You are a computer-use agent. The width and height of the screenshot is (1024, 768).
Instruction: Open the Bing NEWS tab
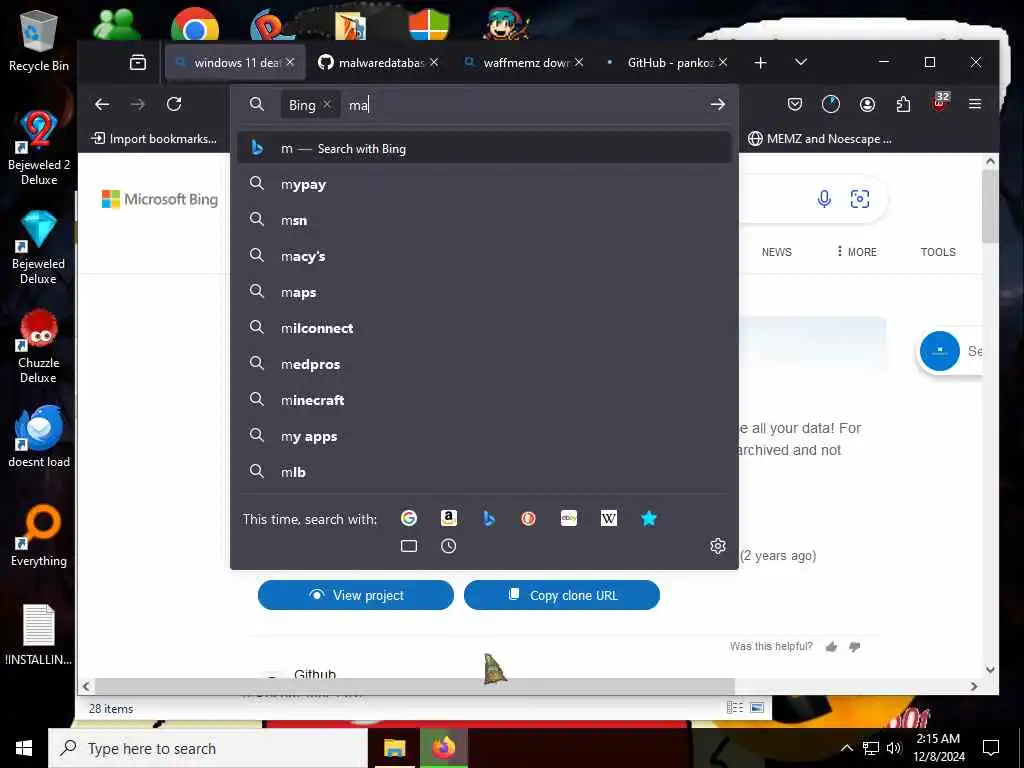coord(776,252)
